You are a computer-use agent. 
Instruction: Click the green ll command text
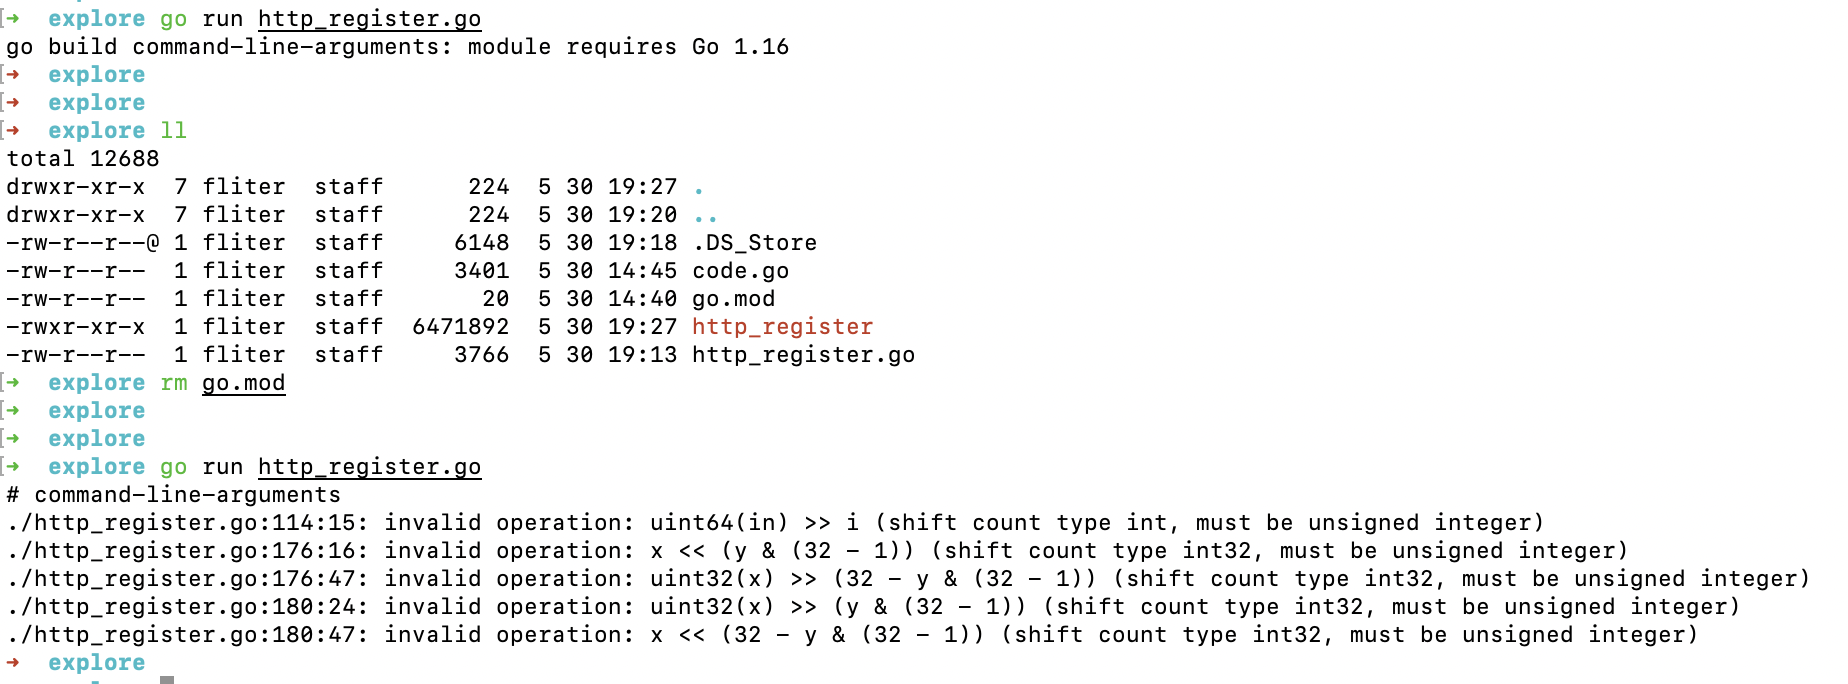173,131
